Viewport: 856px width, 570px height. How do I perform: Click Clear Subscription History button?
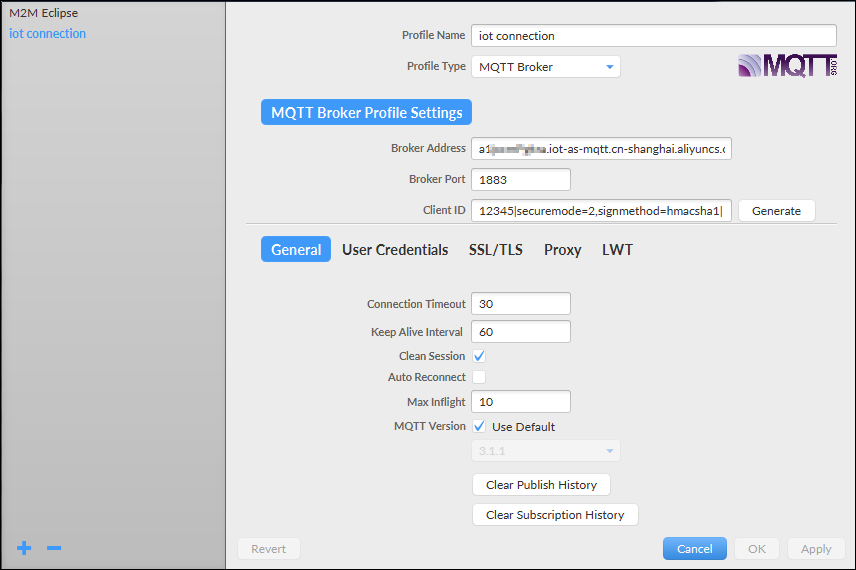(x=555, y=515)
